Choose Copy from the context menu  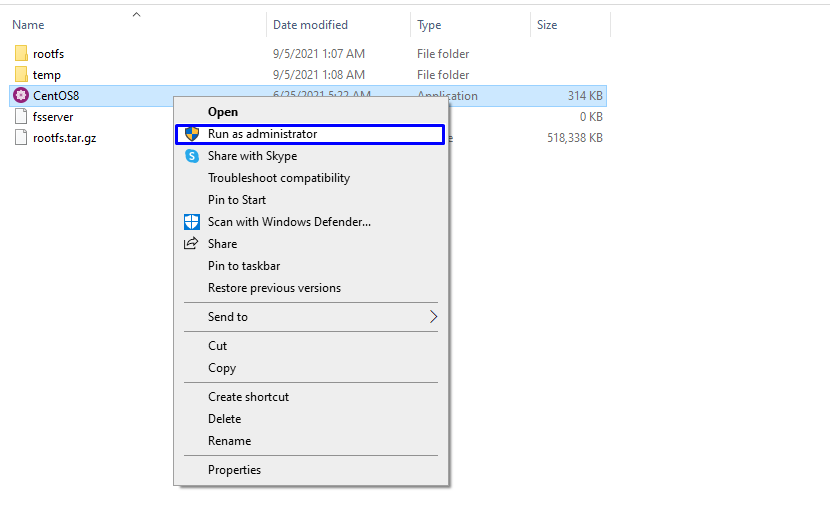click(x=222, y=368)
